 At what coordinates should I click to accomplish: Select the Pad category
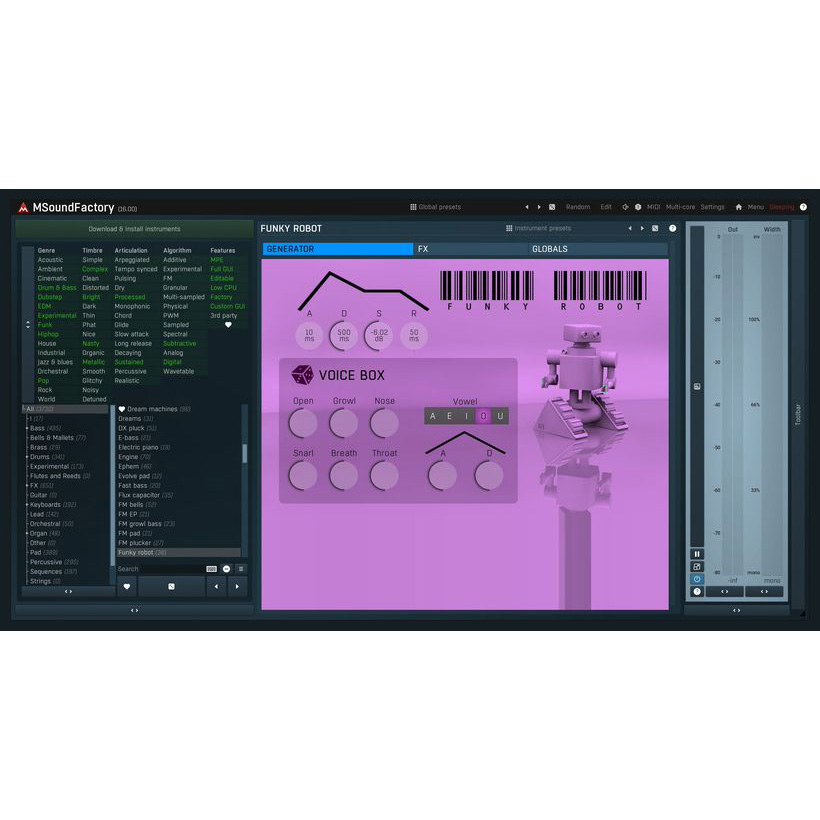point(44,552)
